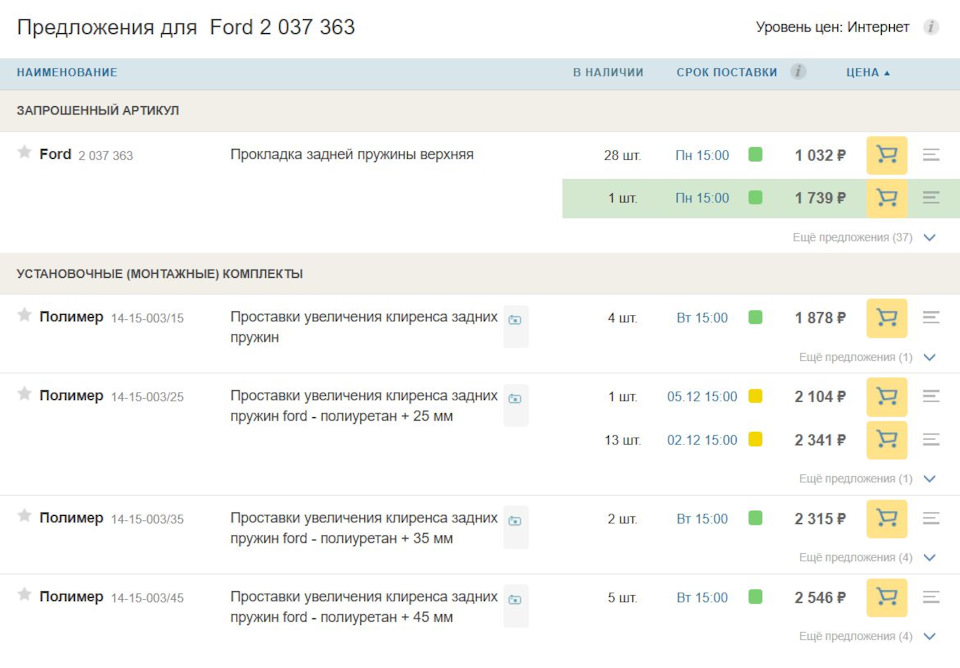Click cart icon for the 2 104 ₽ offer
This screenshot has width=960, height=668.
pyautogui.click(x=886, y=397)
